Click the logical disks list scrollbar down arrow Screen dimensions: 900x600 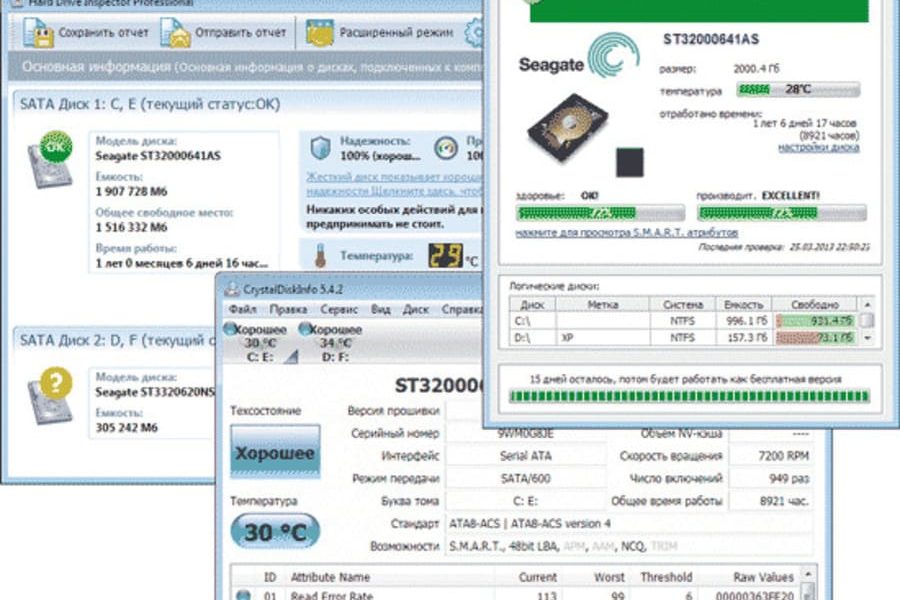867,339
